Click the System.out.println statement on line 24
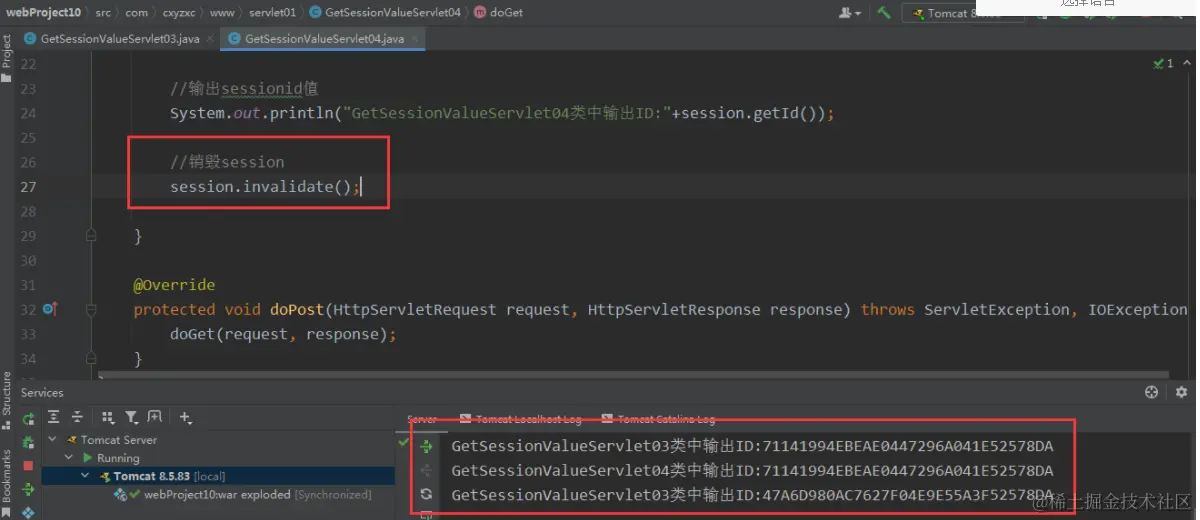1200x520 pixels. 501,113
